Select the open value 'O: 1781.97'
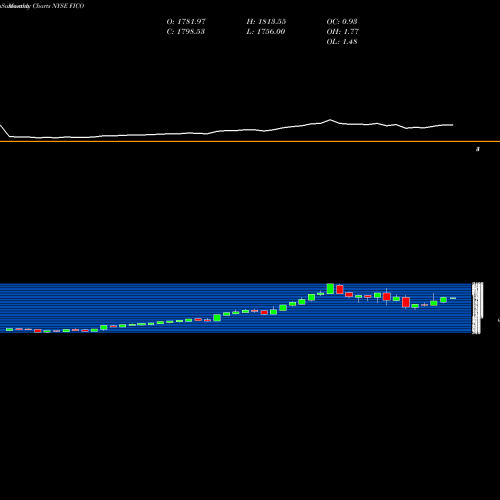Viewport: 500px width, 500px height. click(x=186, y=22)
